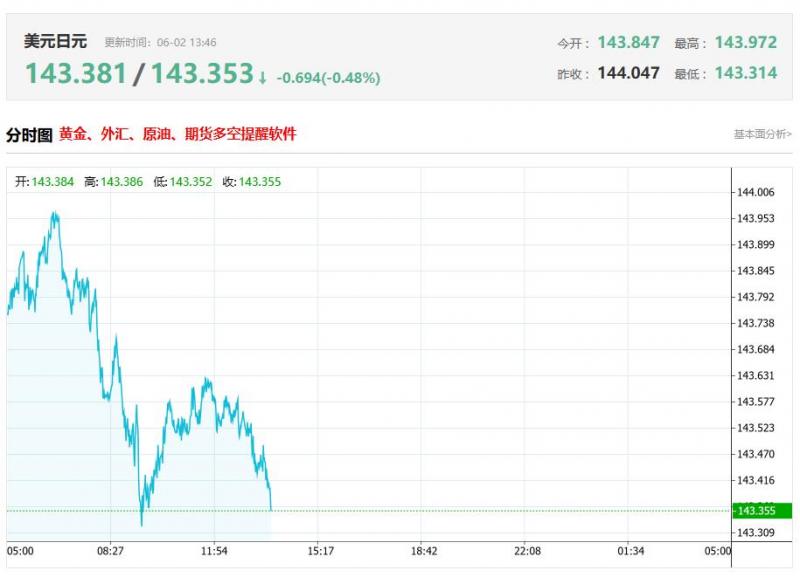Click the 08:27 time axis label
This screenshot has width=800, height=584.
[x=111, y=551]
